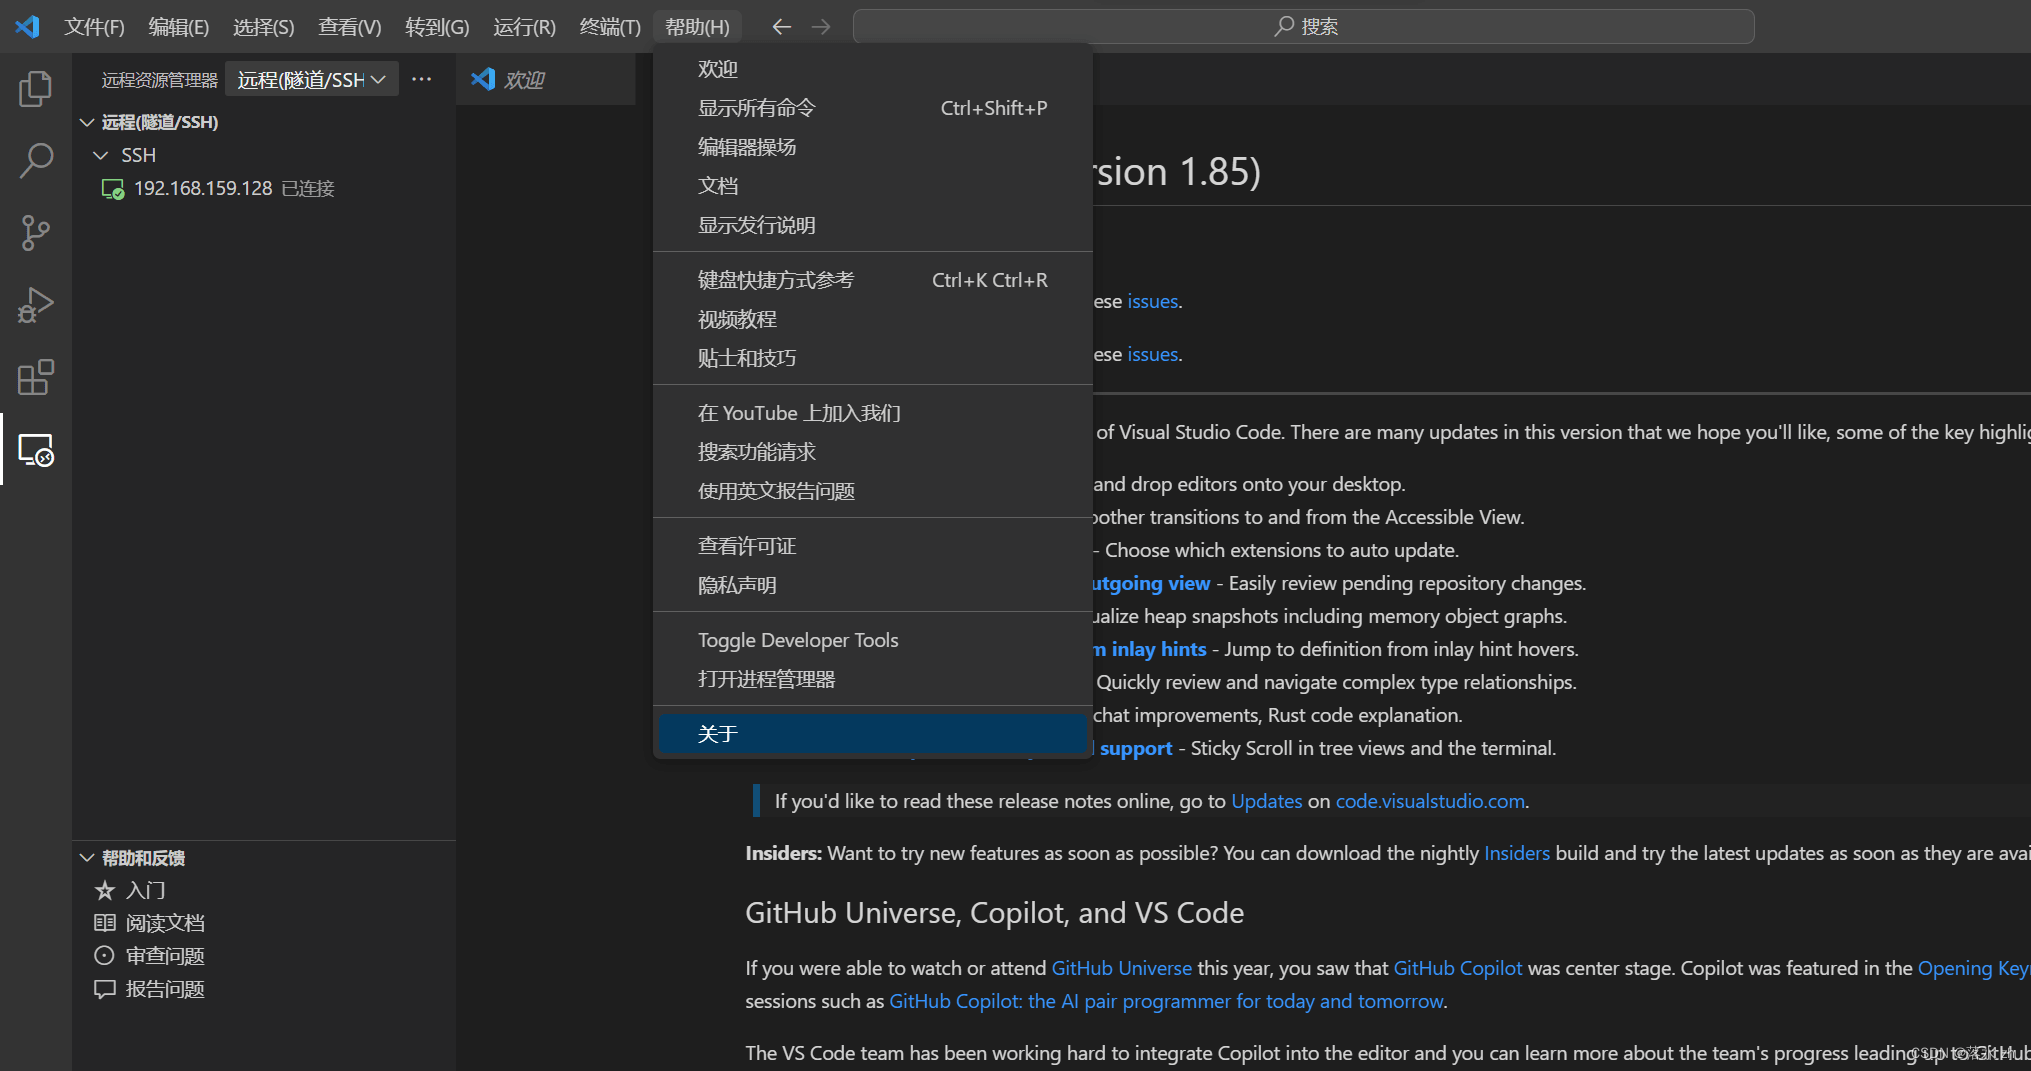This screenshot has width=2031, height=1071.
Task: Select host 192.168.159.128 已连接
Action: pos(265,189)
